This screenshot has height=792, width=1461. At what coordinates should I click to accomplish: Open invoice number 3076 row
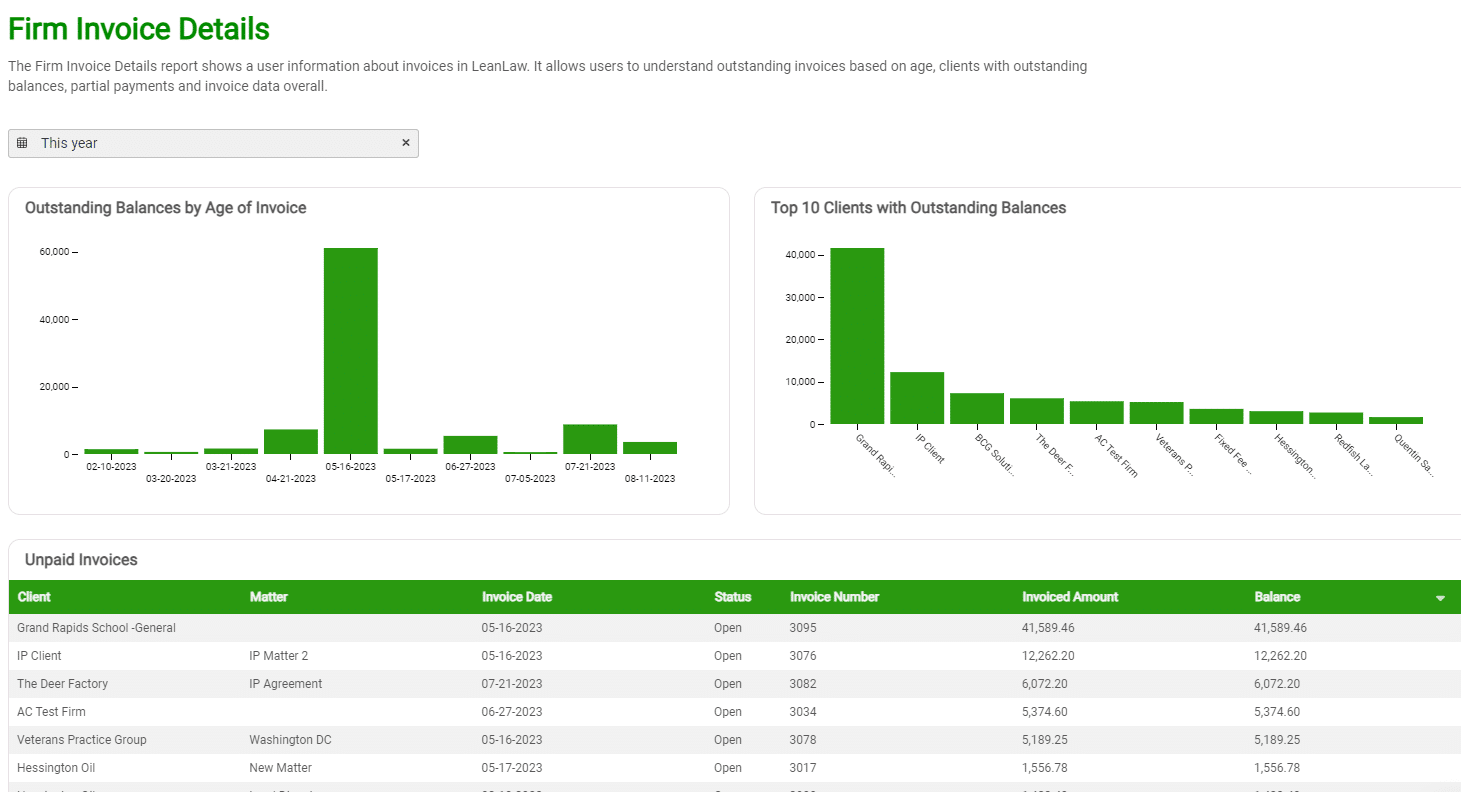tap(803, 656)
